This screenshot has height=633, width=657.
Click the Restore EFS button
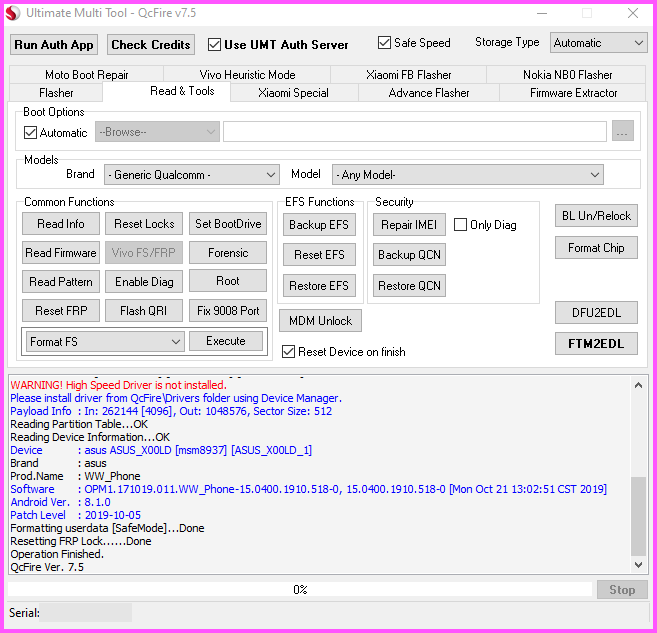pos(319,286)
